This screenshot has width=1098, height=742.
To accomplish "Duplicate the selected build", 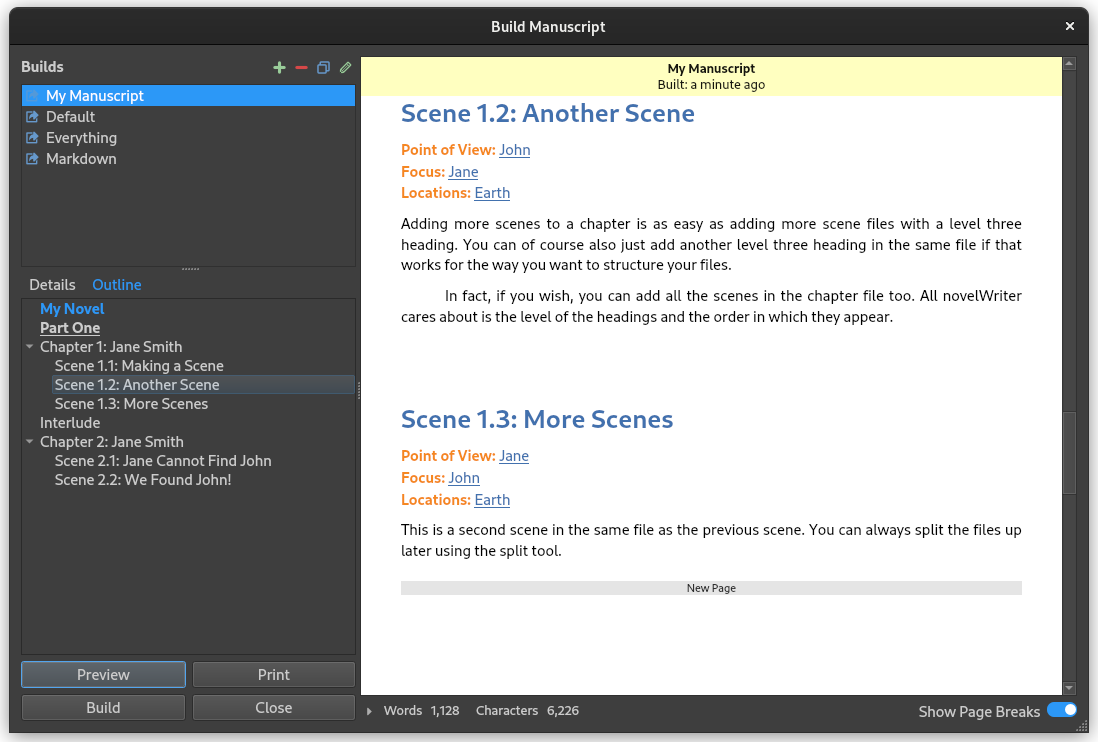I will tap(324, 67).
